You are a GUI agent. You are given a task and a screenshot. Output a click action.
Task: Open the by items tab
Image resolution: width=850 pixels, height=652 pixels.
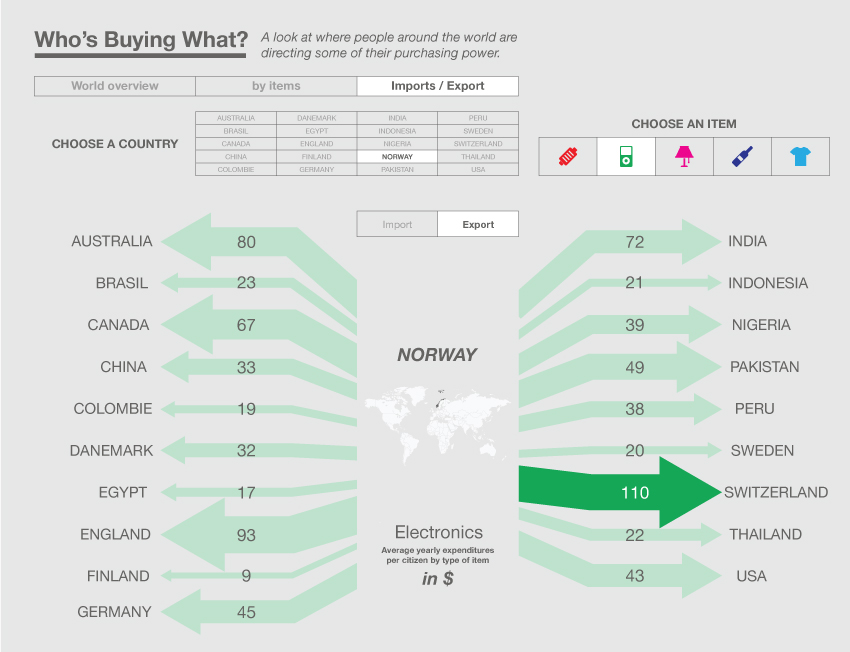[276, 86]
